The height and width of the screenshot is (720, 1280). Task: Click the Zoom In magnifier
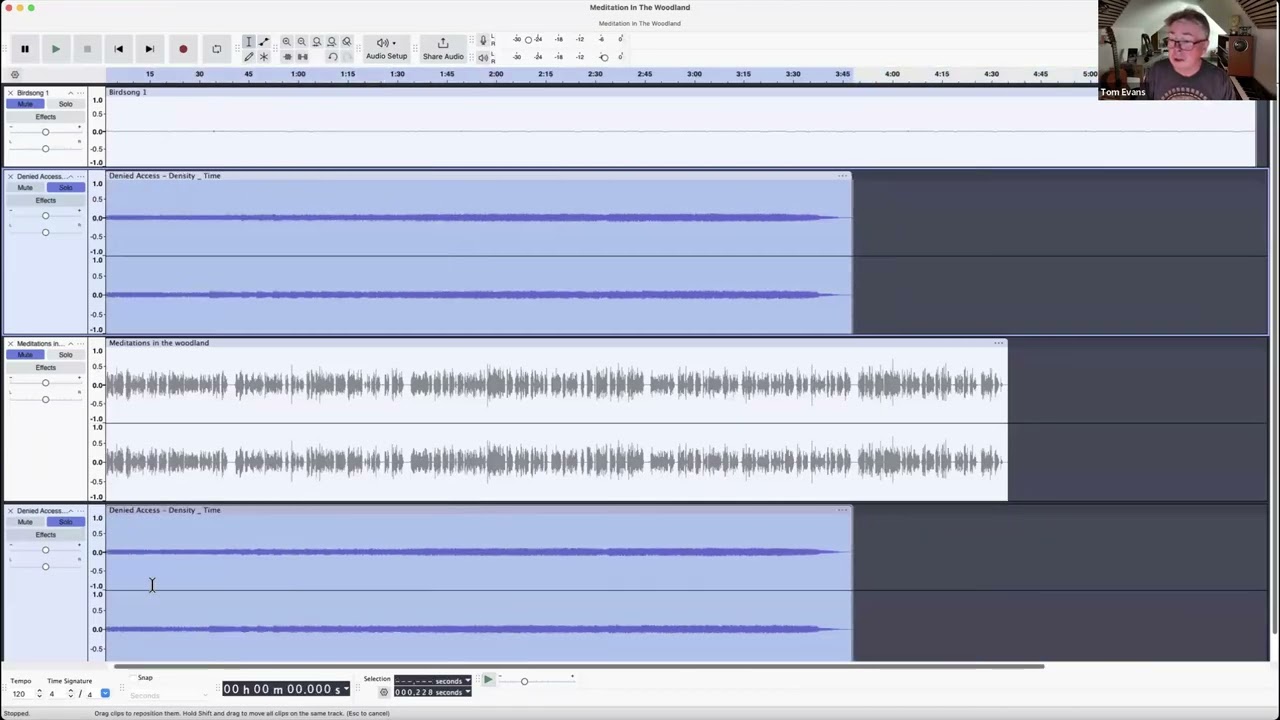click(286, 41)
